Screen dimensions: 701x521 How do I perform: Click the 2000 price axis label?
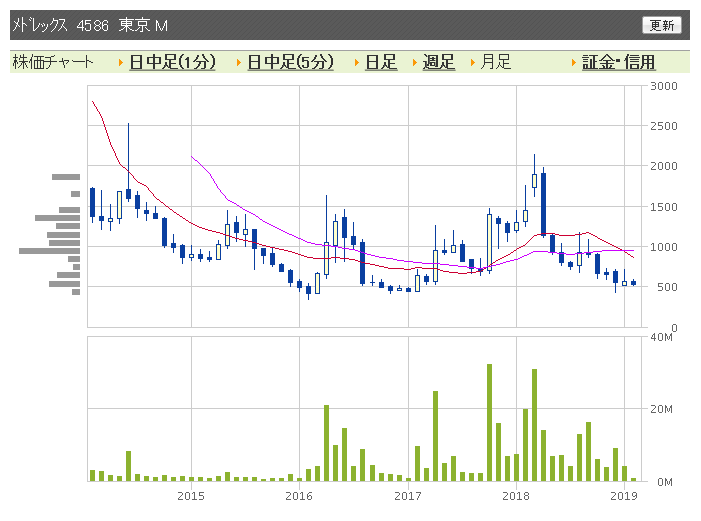pos(664,166)
